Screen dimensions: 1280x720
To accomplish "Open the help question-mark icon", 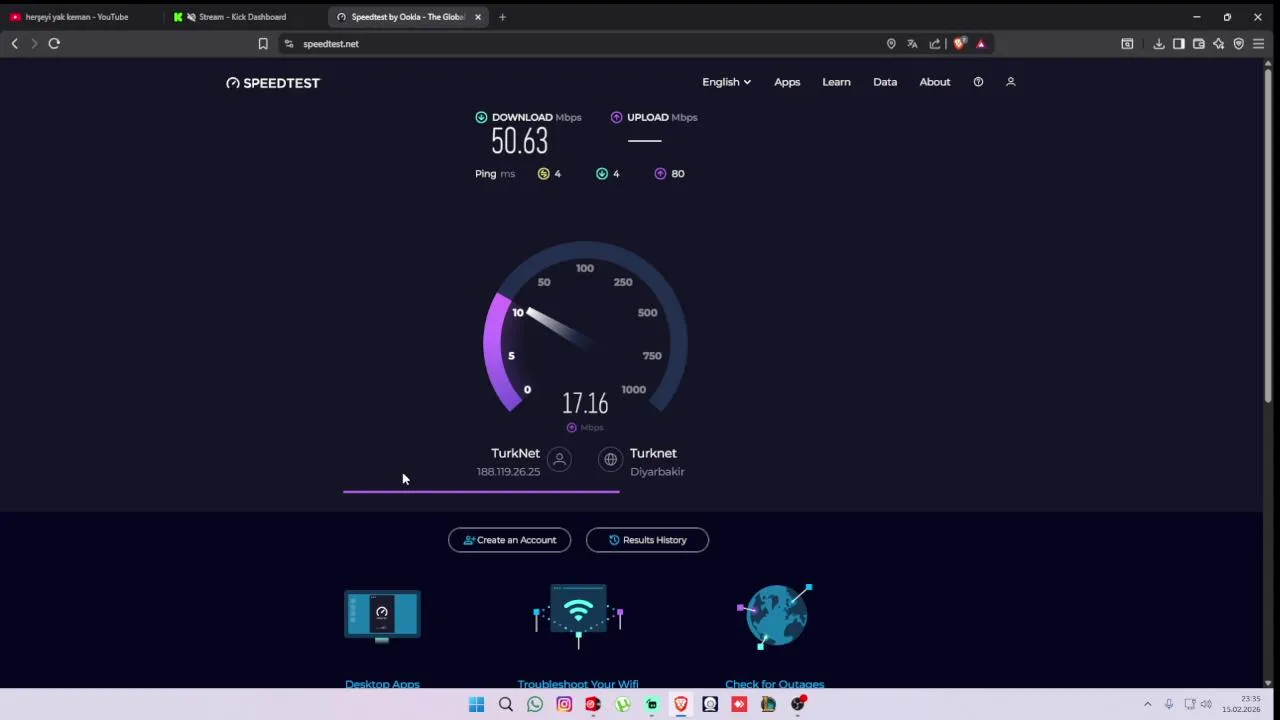I will point(978,82).
